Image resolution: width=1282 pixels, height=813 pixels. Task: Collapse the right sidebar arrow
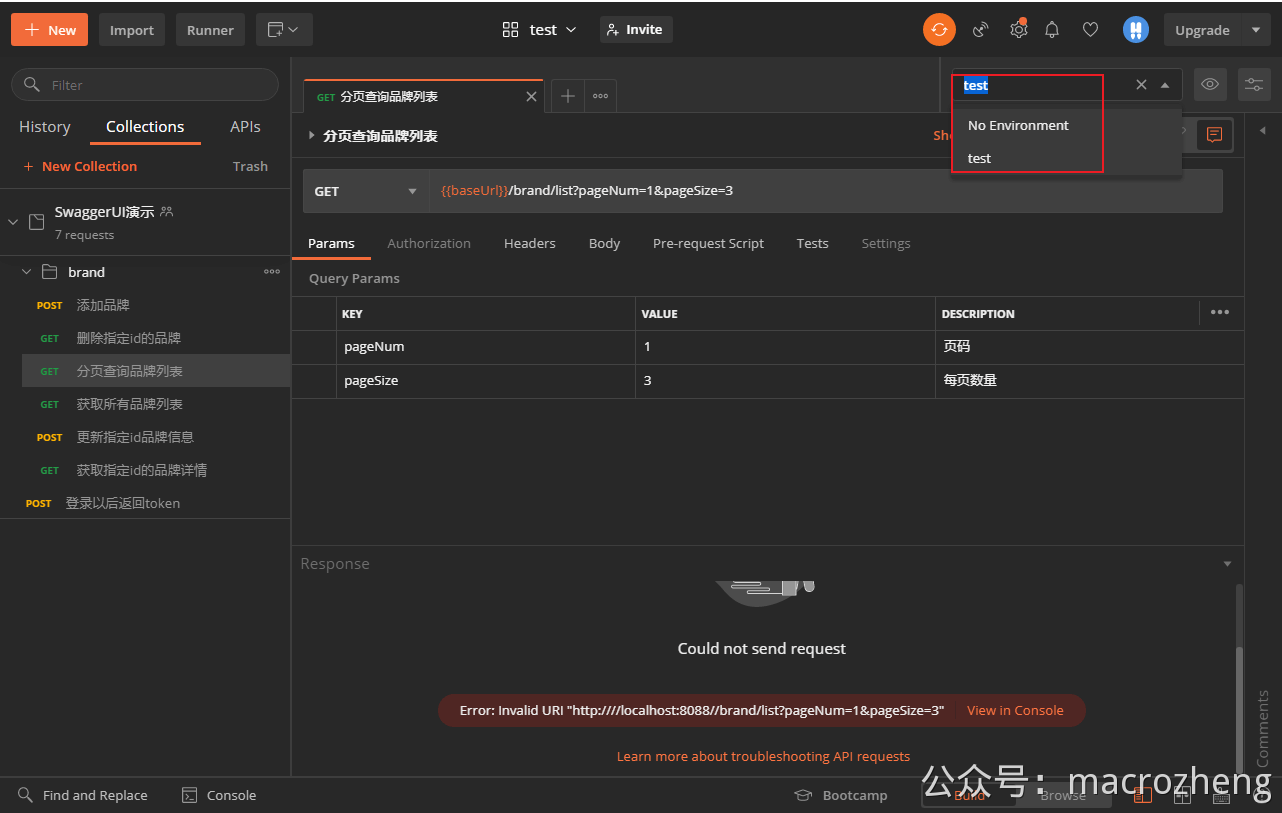(x=1262, y=131)
